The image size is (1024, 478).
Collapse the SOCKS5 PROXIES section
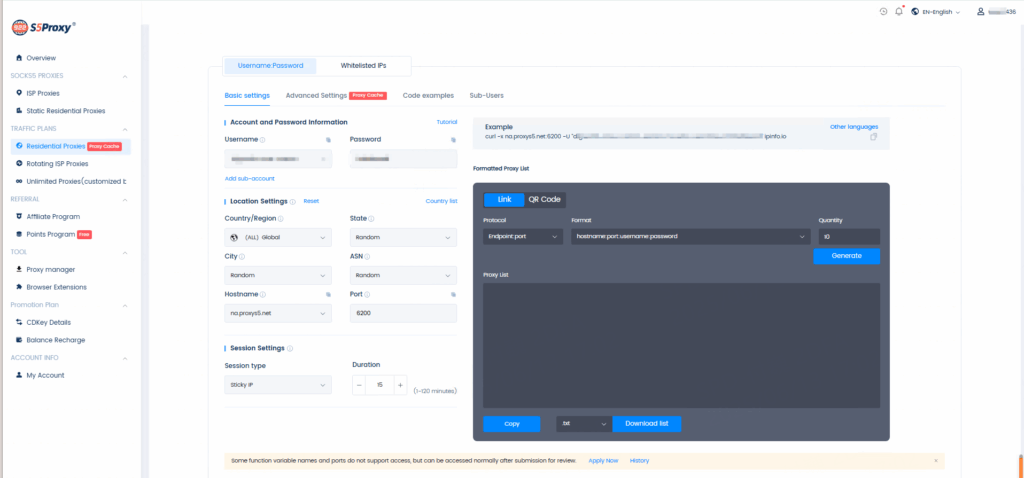coord(125,76)
